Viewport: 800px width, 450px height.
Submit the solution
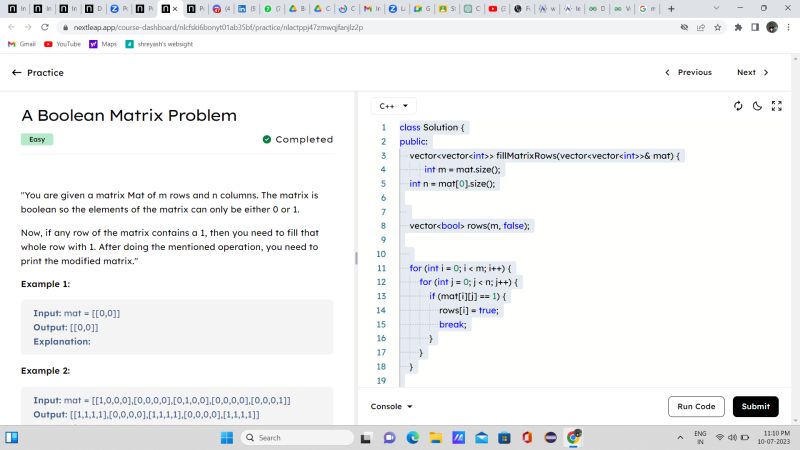[755, 406]
